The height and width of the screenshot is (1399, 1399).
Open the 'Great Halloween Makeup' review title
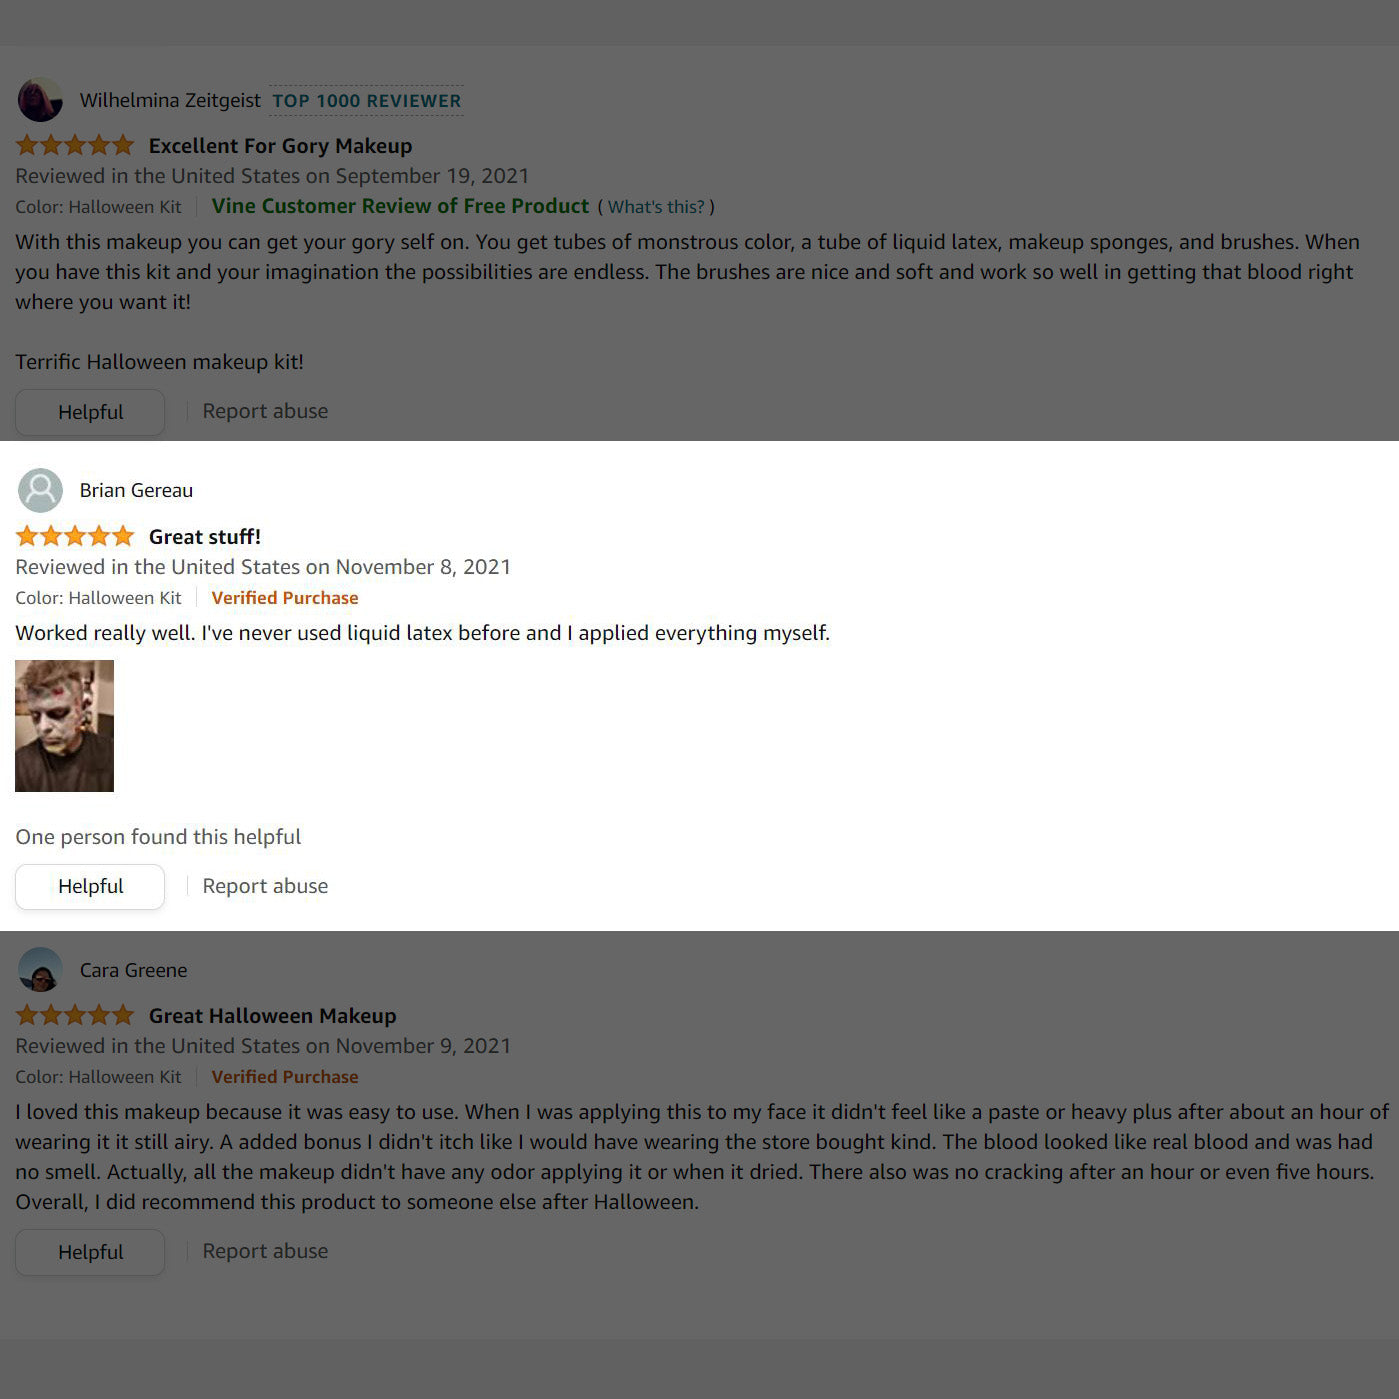coord(272,1016)
